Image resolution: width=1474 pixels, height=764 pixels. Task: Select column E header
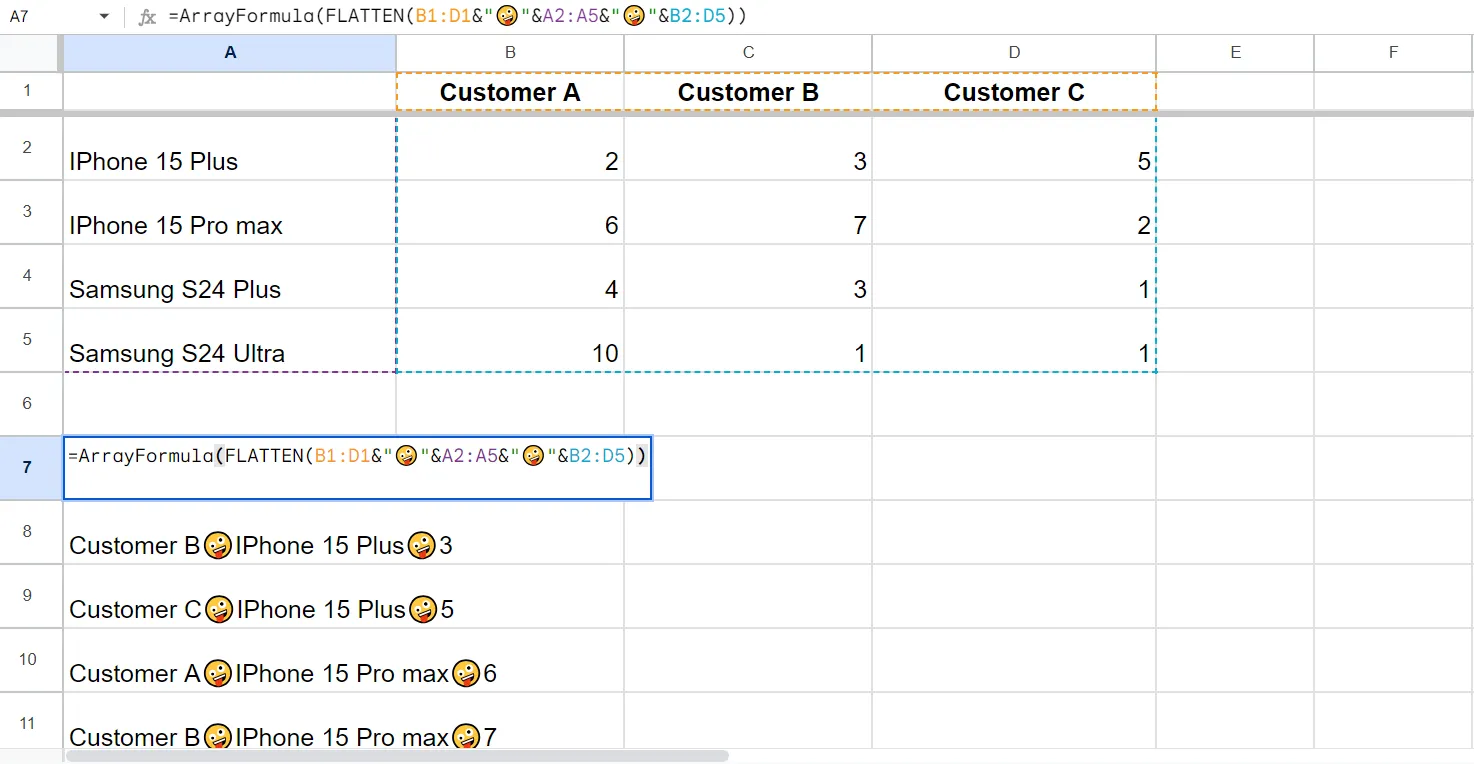click(1235, 53)
